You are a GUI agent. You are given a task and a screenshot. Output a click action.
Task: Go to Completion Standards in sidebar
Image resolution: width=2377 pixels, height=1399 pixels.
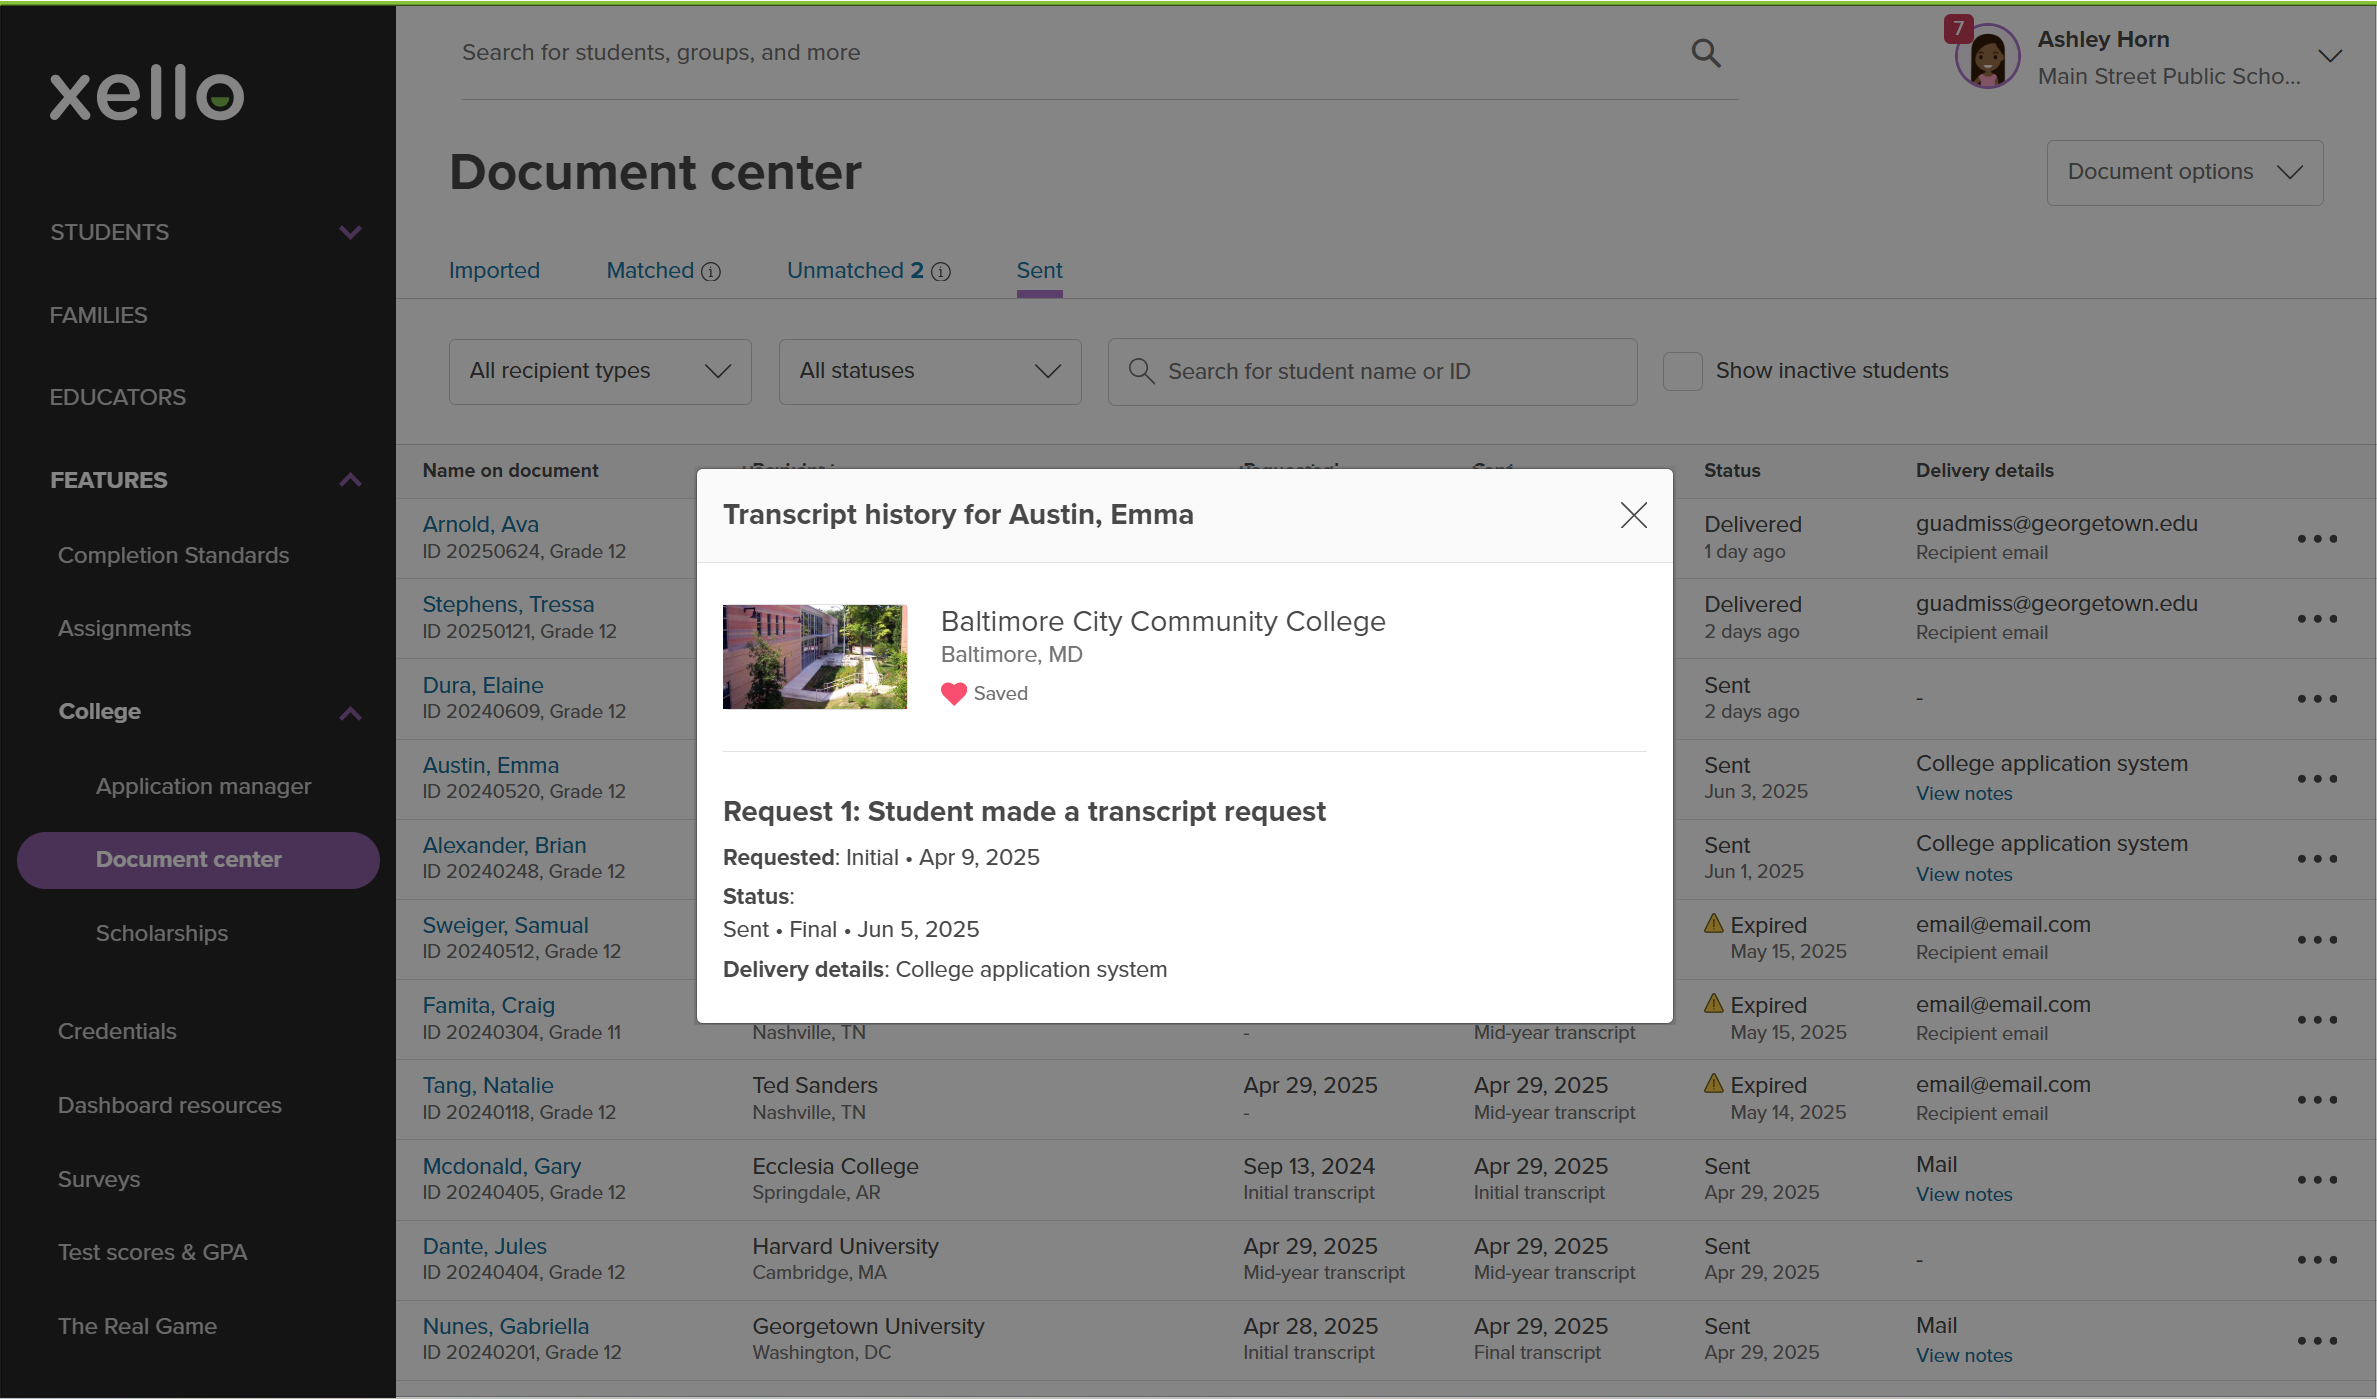pyautogui.click(x=173, y=555)
